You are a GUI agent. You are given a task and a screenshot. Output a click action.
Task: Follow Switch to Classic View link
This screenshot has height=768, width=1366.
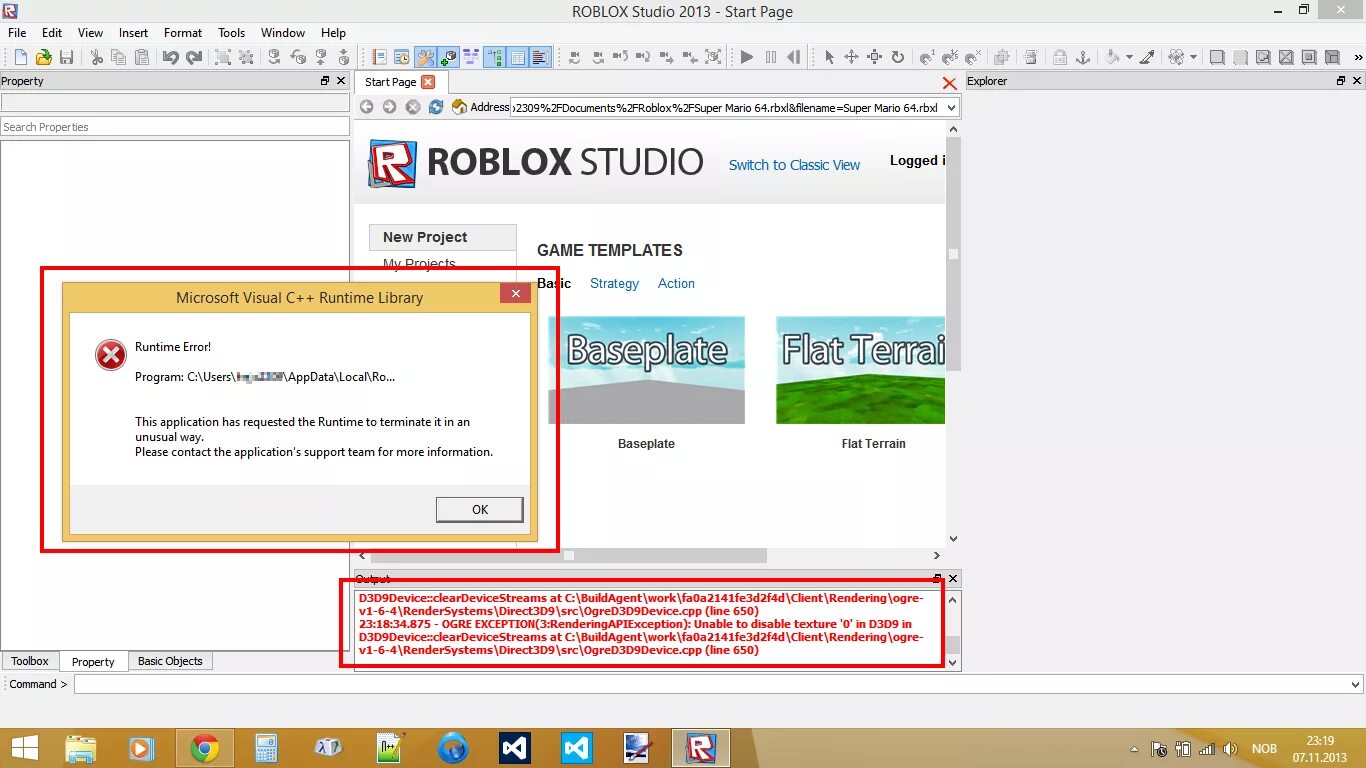[x=794, y=165]
